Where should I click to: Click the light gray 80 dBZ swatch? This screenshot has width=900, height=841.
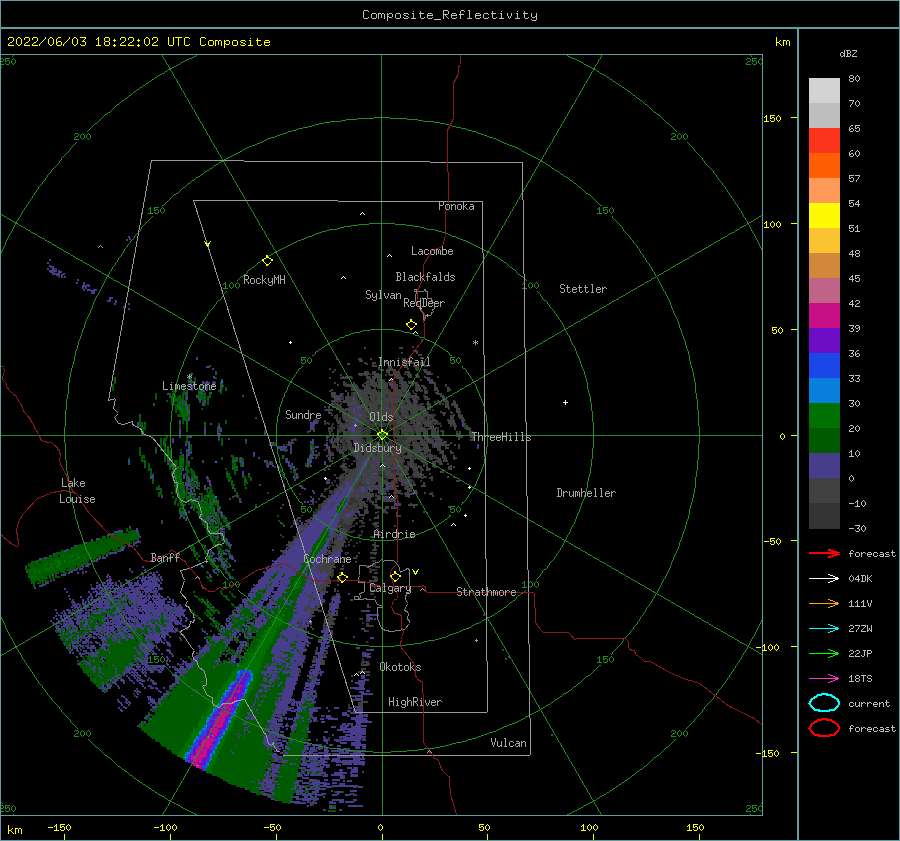[x=824, y=91]
